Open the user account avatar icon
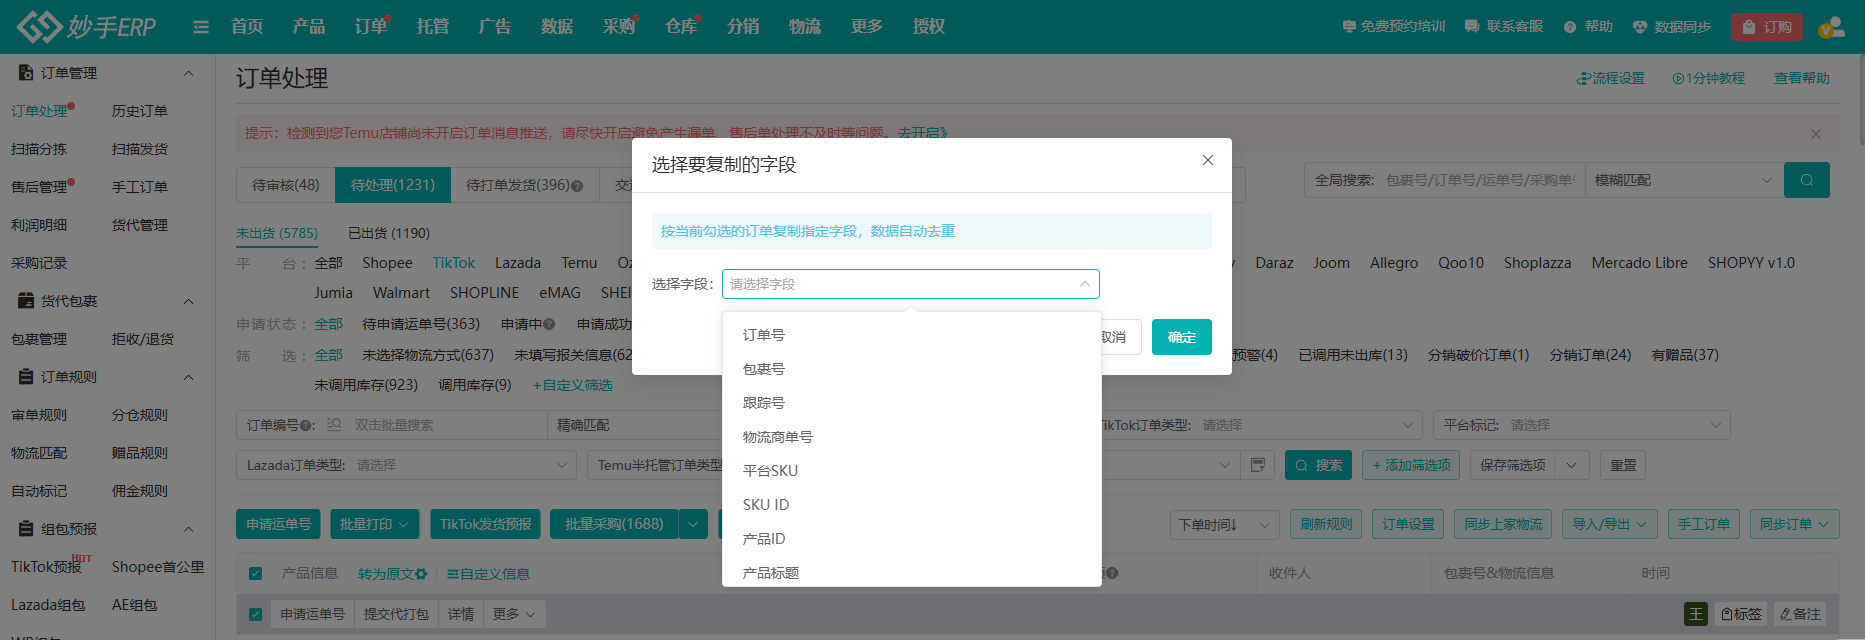1865x640 pixels. (1830, 27)
